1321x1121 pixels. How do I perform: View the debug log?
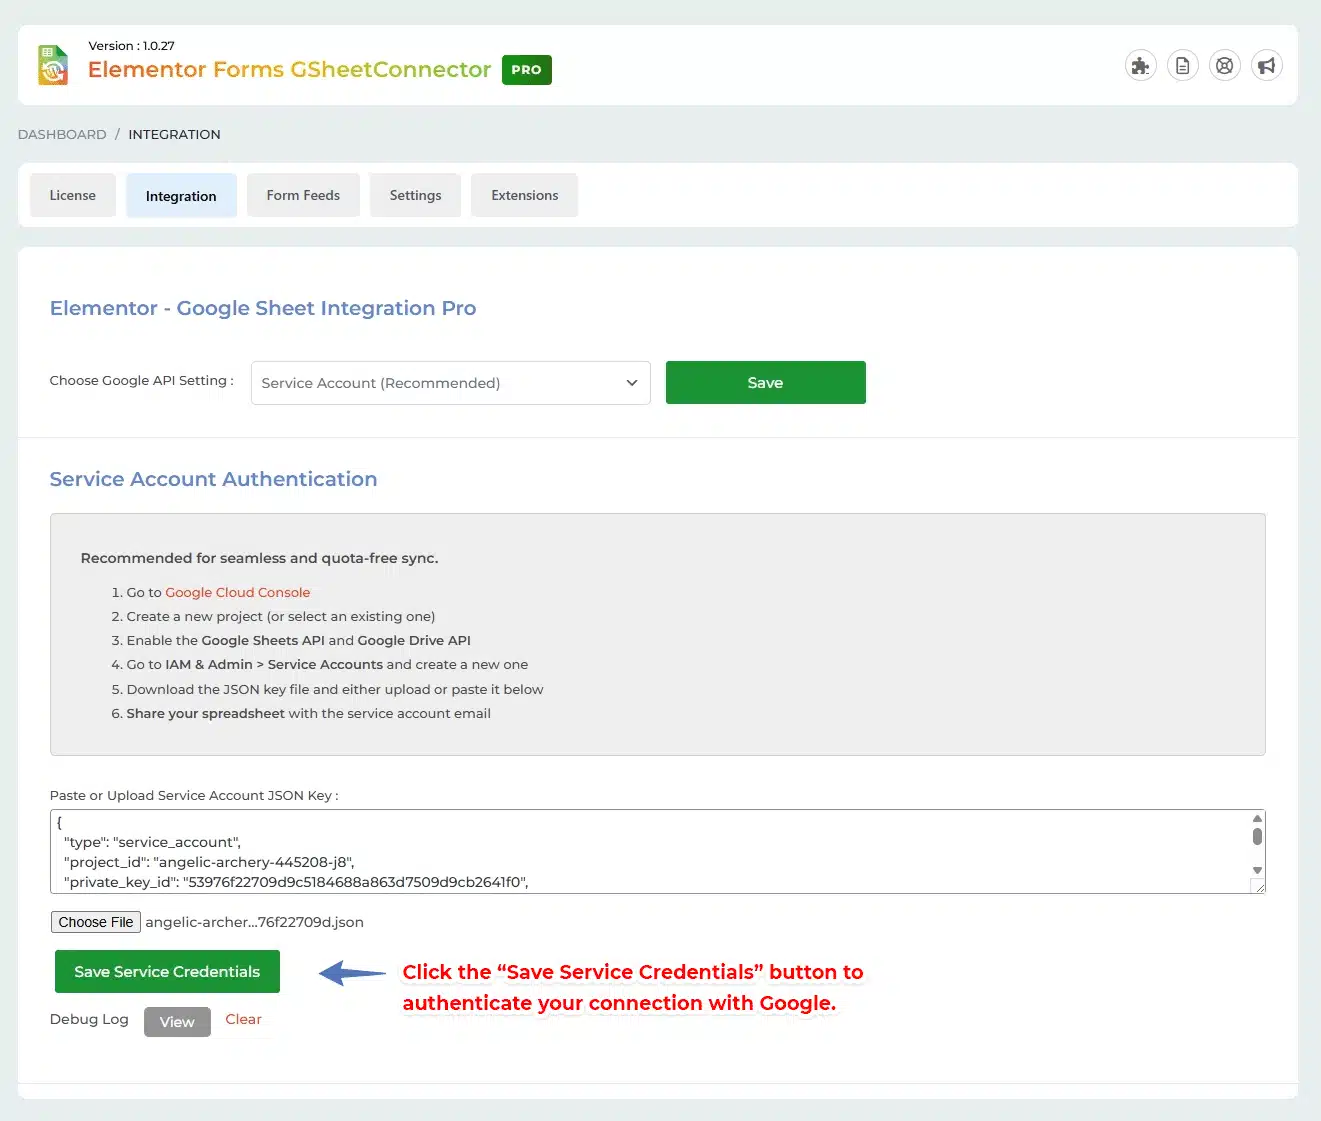pyautogui.click(x=177, y=1022)
